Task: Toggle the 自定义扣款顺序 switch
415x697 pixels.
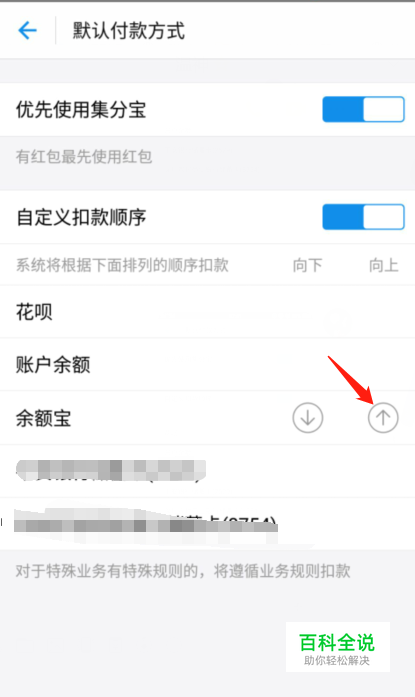Action: coord(363,217)
